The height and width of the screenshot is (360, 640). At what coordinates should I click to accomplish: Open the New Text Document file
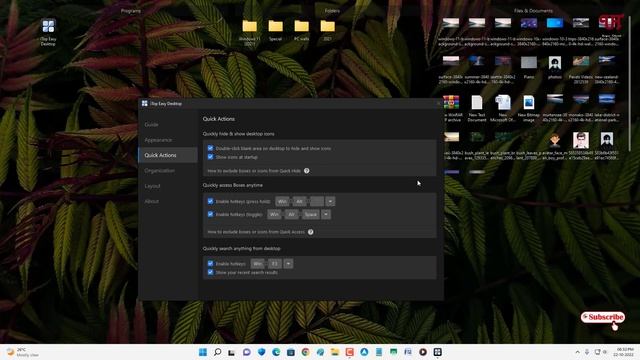pyautogui.click(x=477, y=108)
